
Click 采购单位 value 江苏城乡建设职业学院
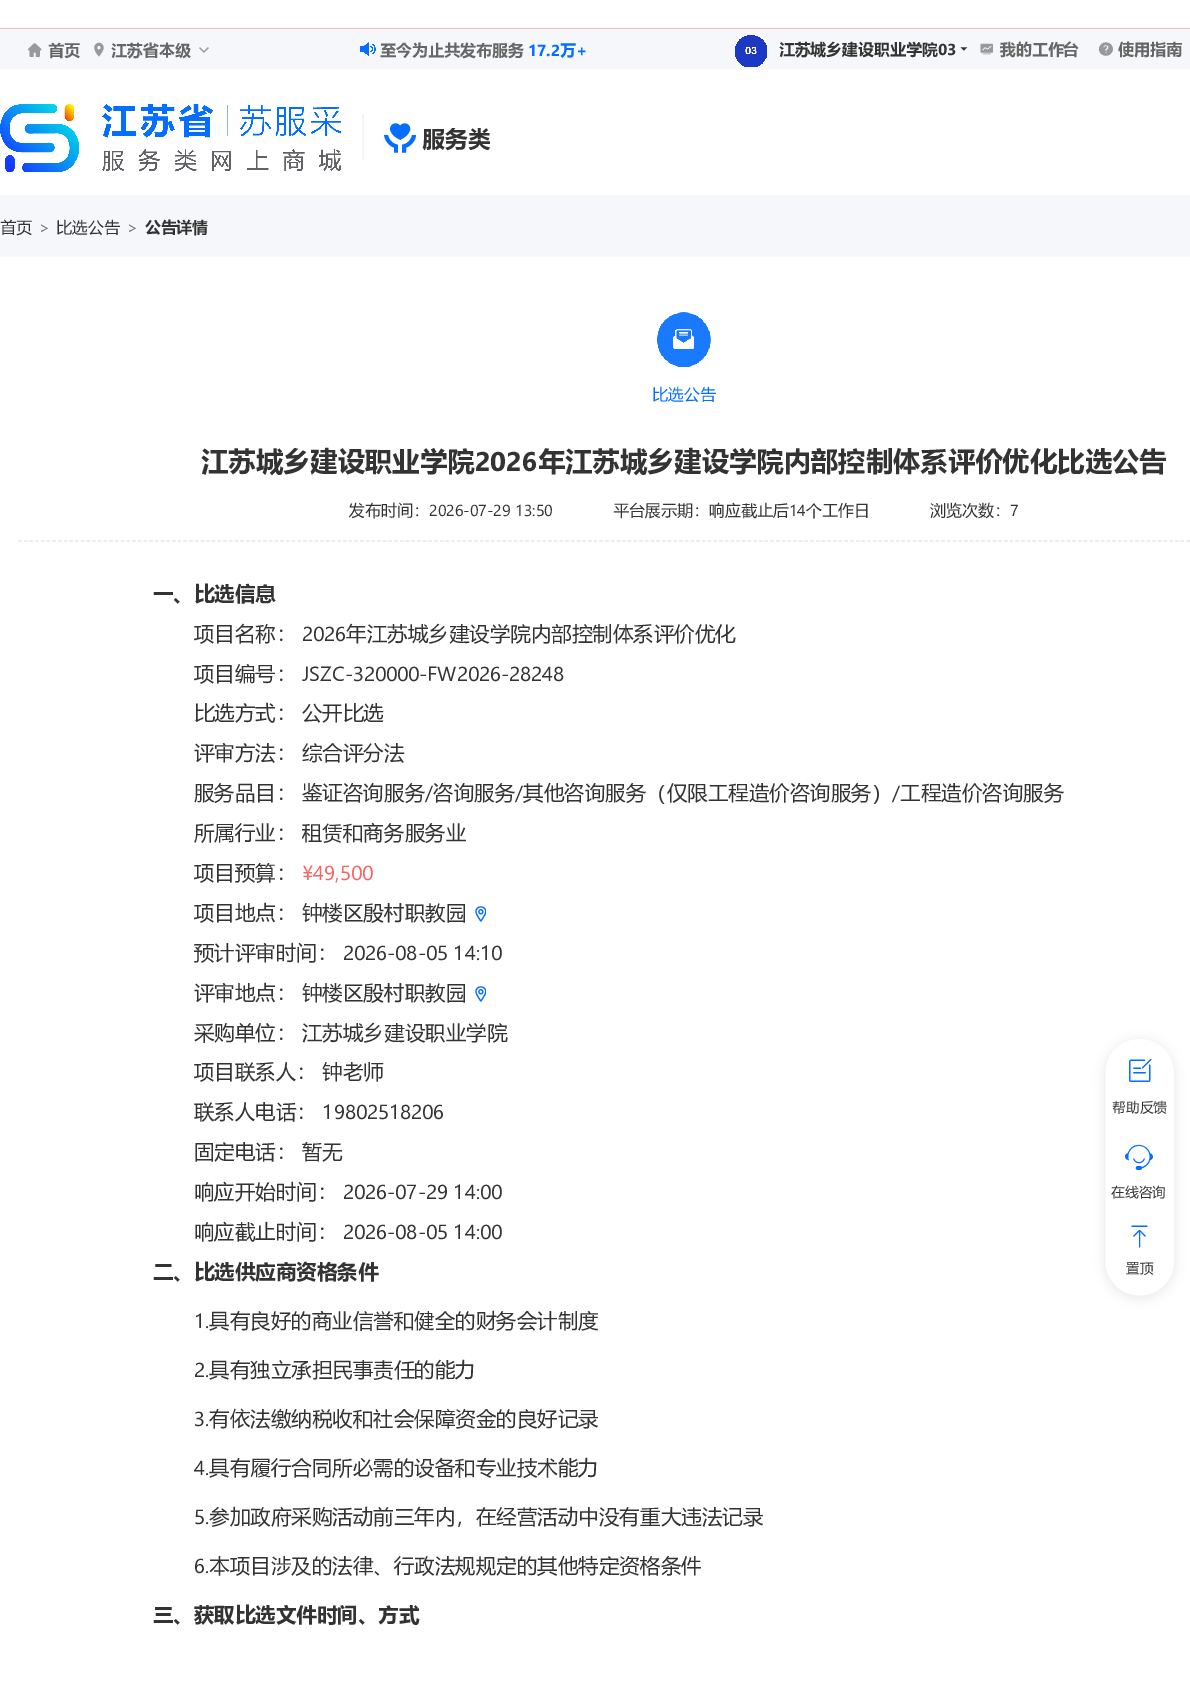(x=405, y=1033)
